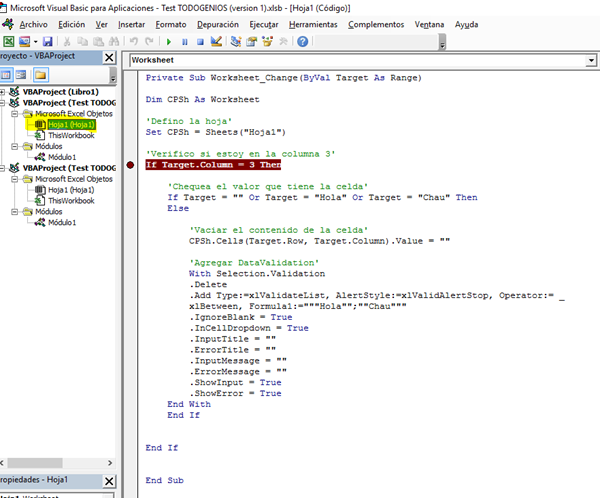600x498 pixels.
Task: Open Project Explorer toolbar icon
Action: 236,42
